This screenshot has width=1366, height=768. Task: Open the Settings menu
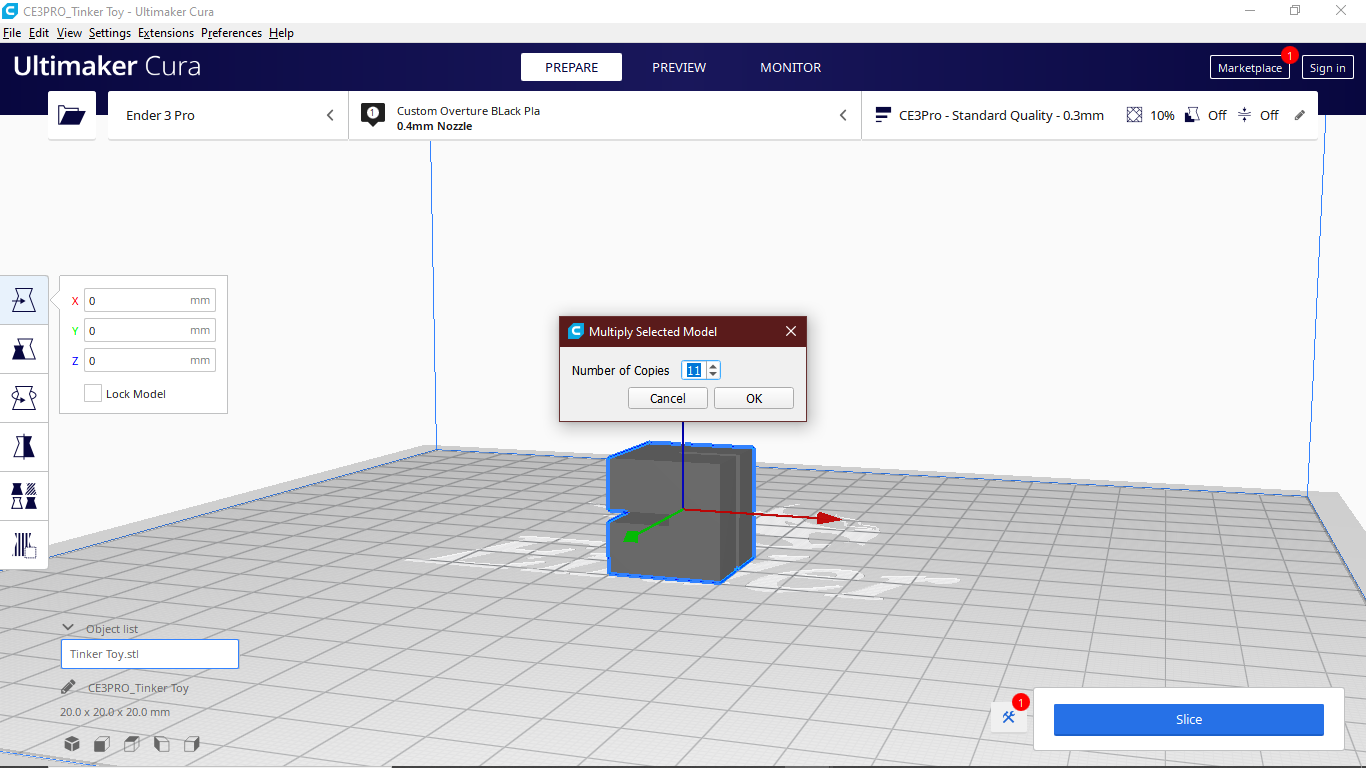110,33
